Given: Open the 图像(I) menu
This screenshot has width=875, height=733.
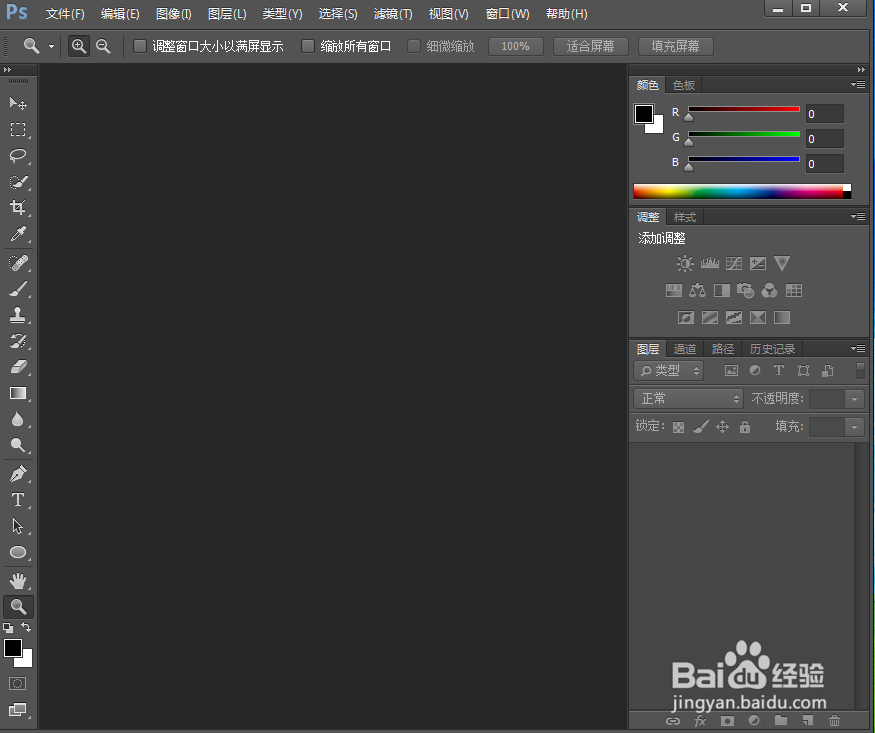Looking at the screenshot, I should 174,13.
